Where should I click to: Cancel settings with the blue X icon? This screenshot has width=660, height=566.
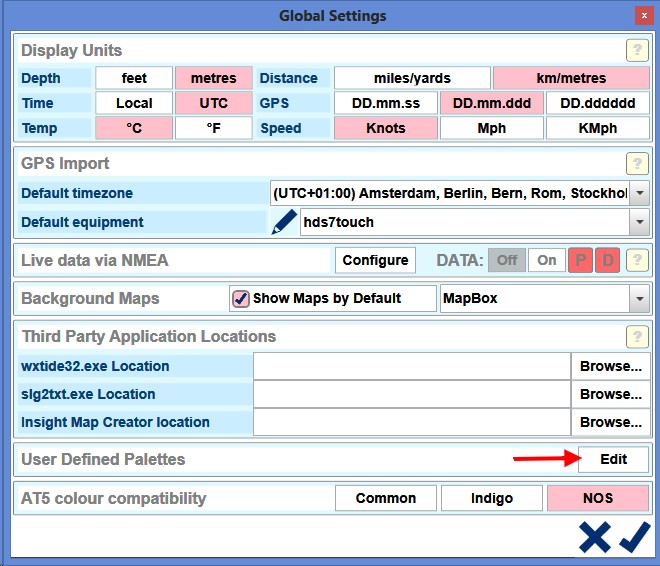pyautogui.click(x=594, y=537)
